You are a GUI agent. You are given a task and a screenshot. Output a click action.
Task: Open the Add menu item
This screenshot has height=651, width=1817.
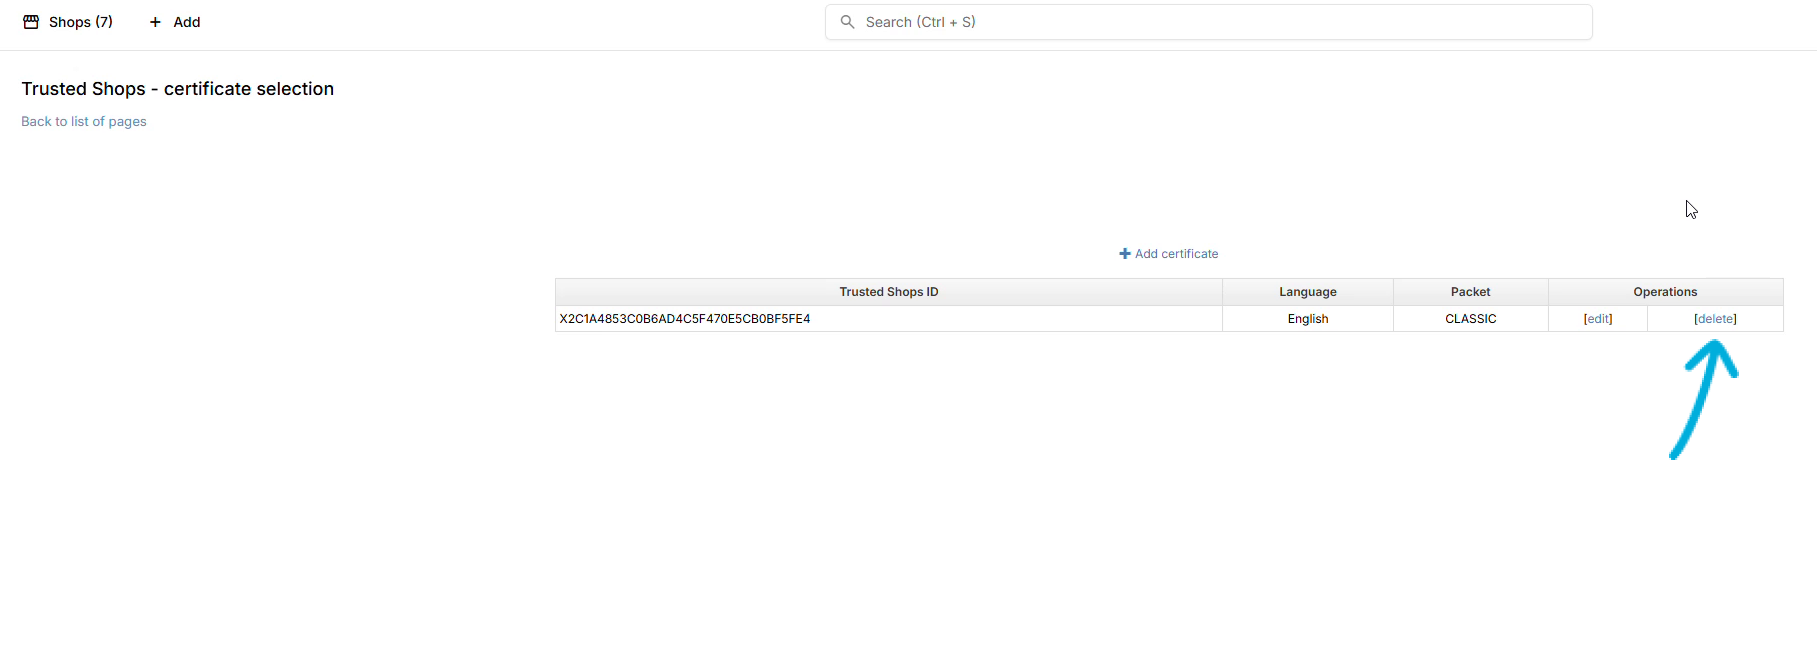[x=175, y=22]
